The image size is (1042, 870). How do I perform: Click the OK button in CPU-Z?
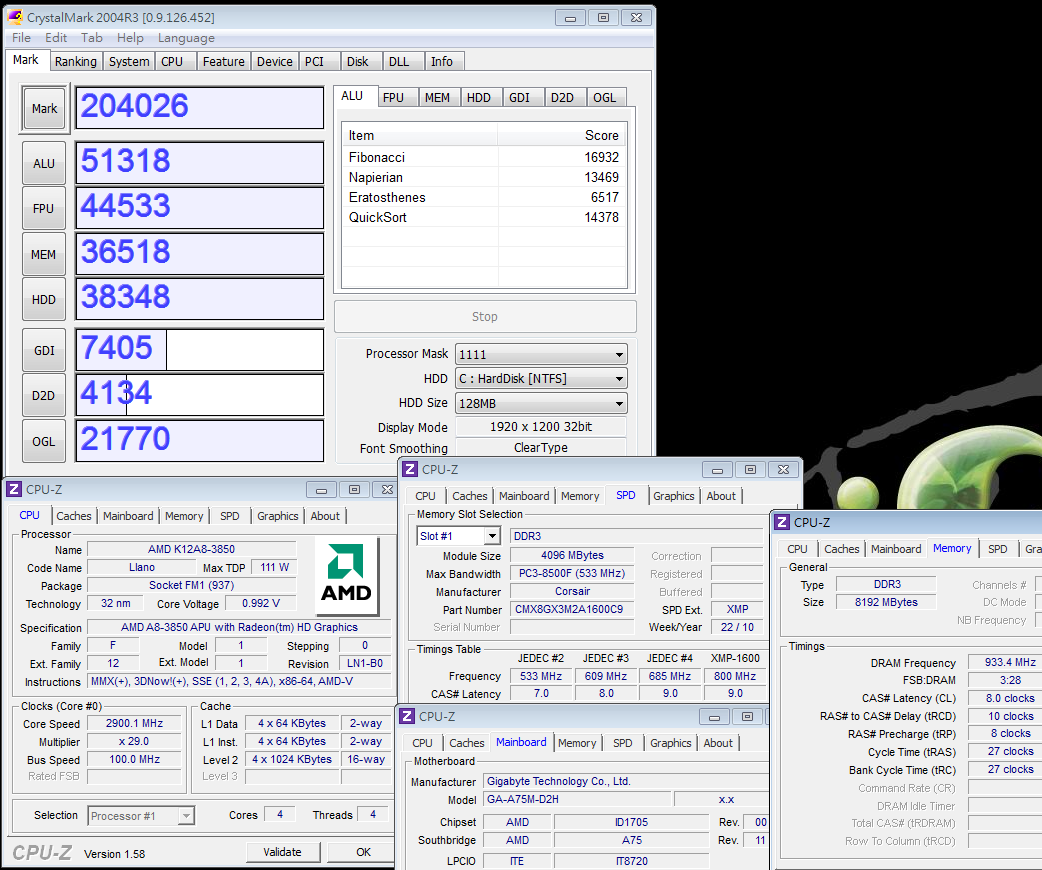[363, 852]
